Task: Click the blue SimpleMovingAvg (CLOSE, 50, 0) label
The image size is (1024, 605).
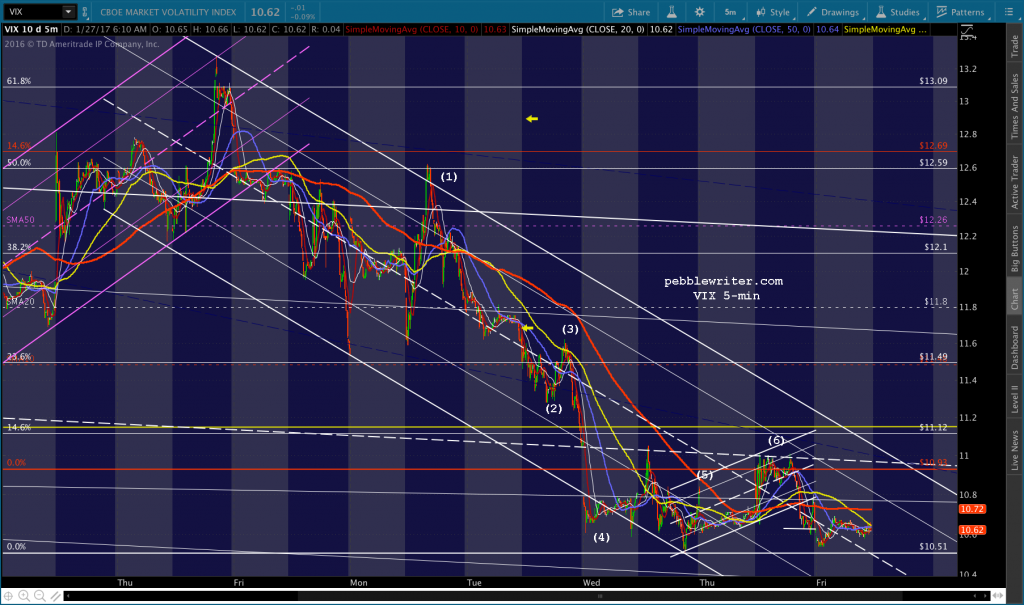Action: (744, 29)
